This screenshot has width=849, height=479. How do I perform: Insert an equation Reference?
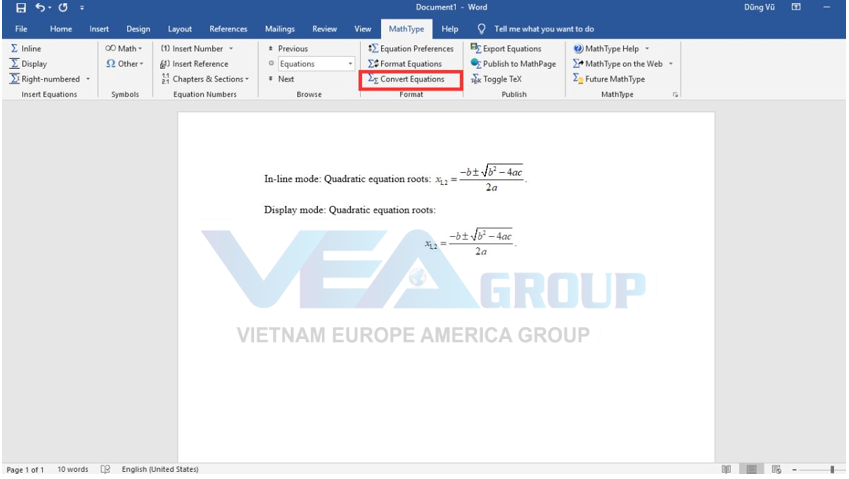(199, 64)
